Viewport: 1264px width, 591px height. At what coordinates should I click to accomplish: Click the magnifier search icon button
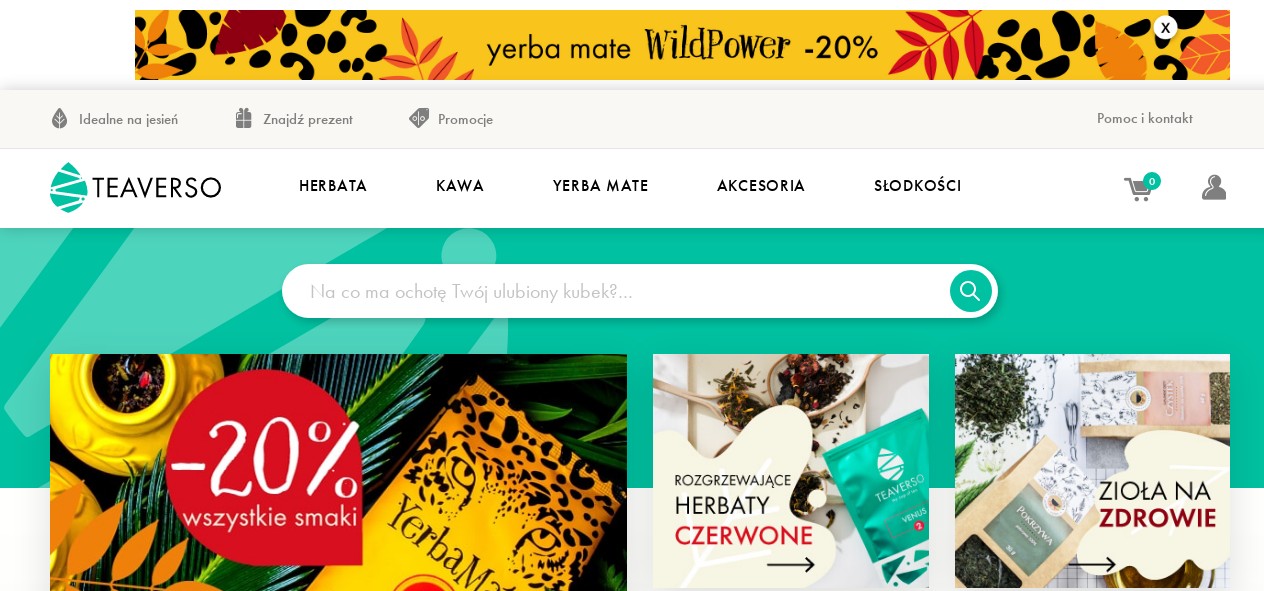coord(970,291)
